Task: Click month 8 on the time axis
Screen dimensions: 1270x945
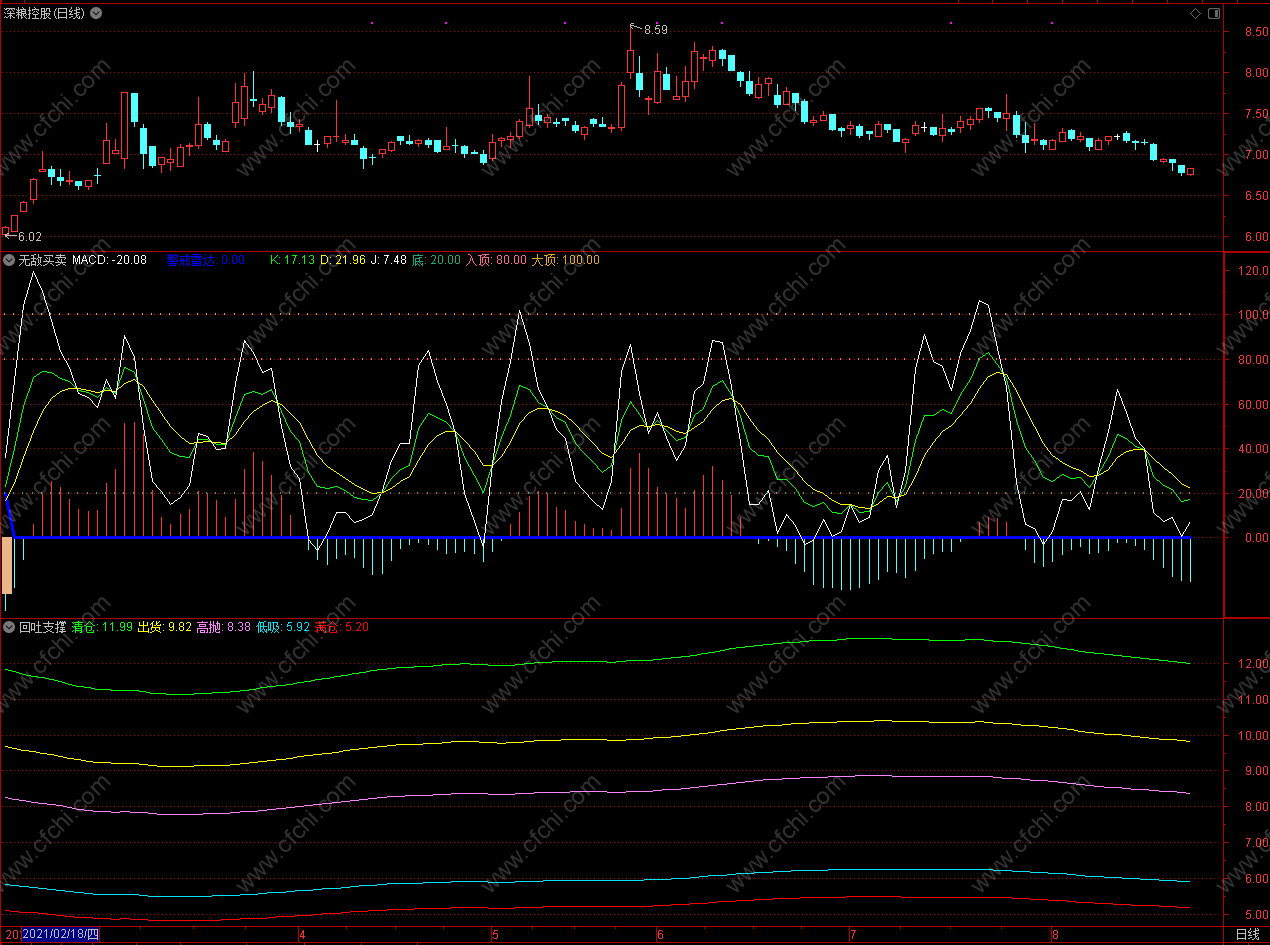Action: (x=1055, y=934)
